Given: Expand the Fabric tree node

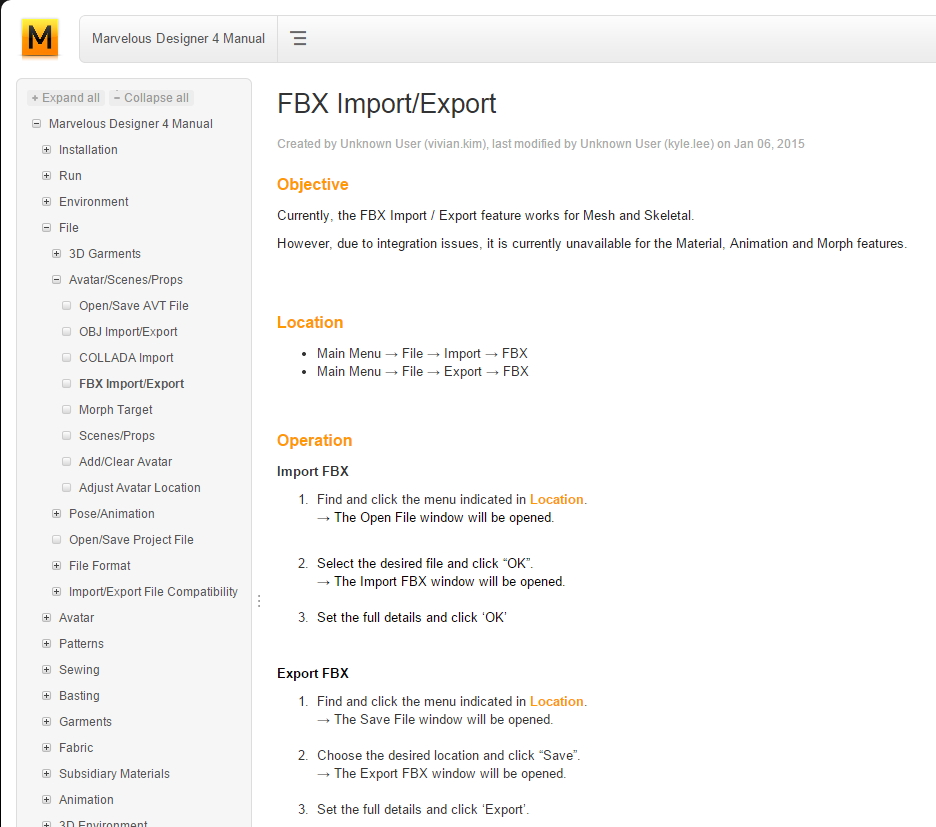Looking at the screenshot, I should click(x=47, y=748).
